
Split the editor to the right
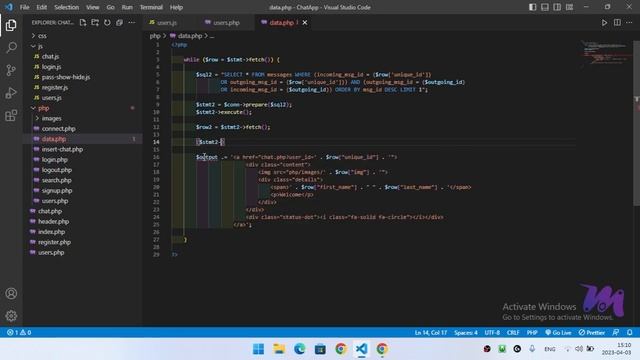point(617,22)
